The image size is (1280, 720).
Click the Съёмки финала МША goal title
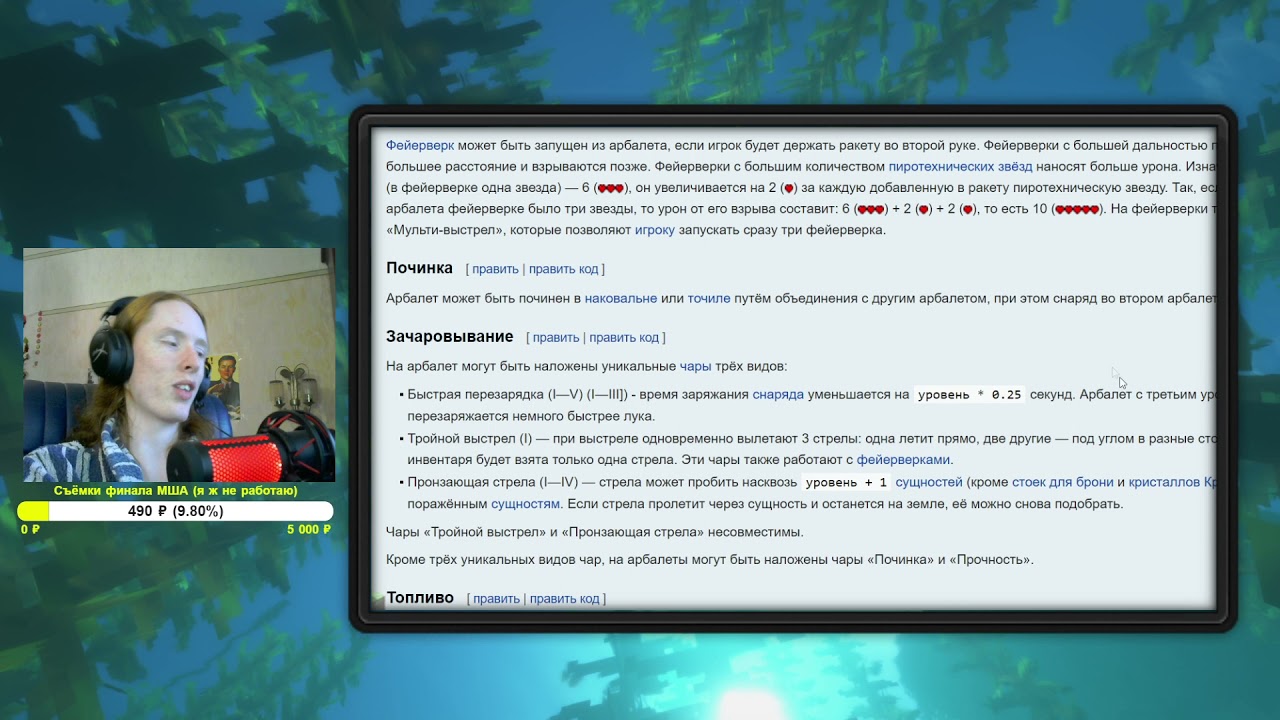[176, 491]
